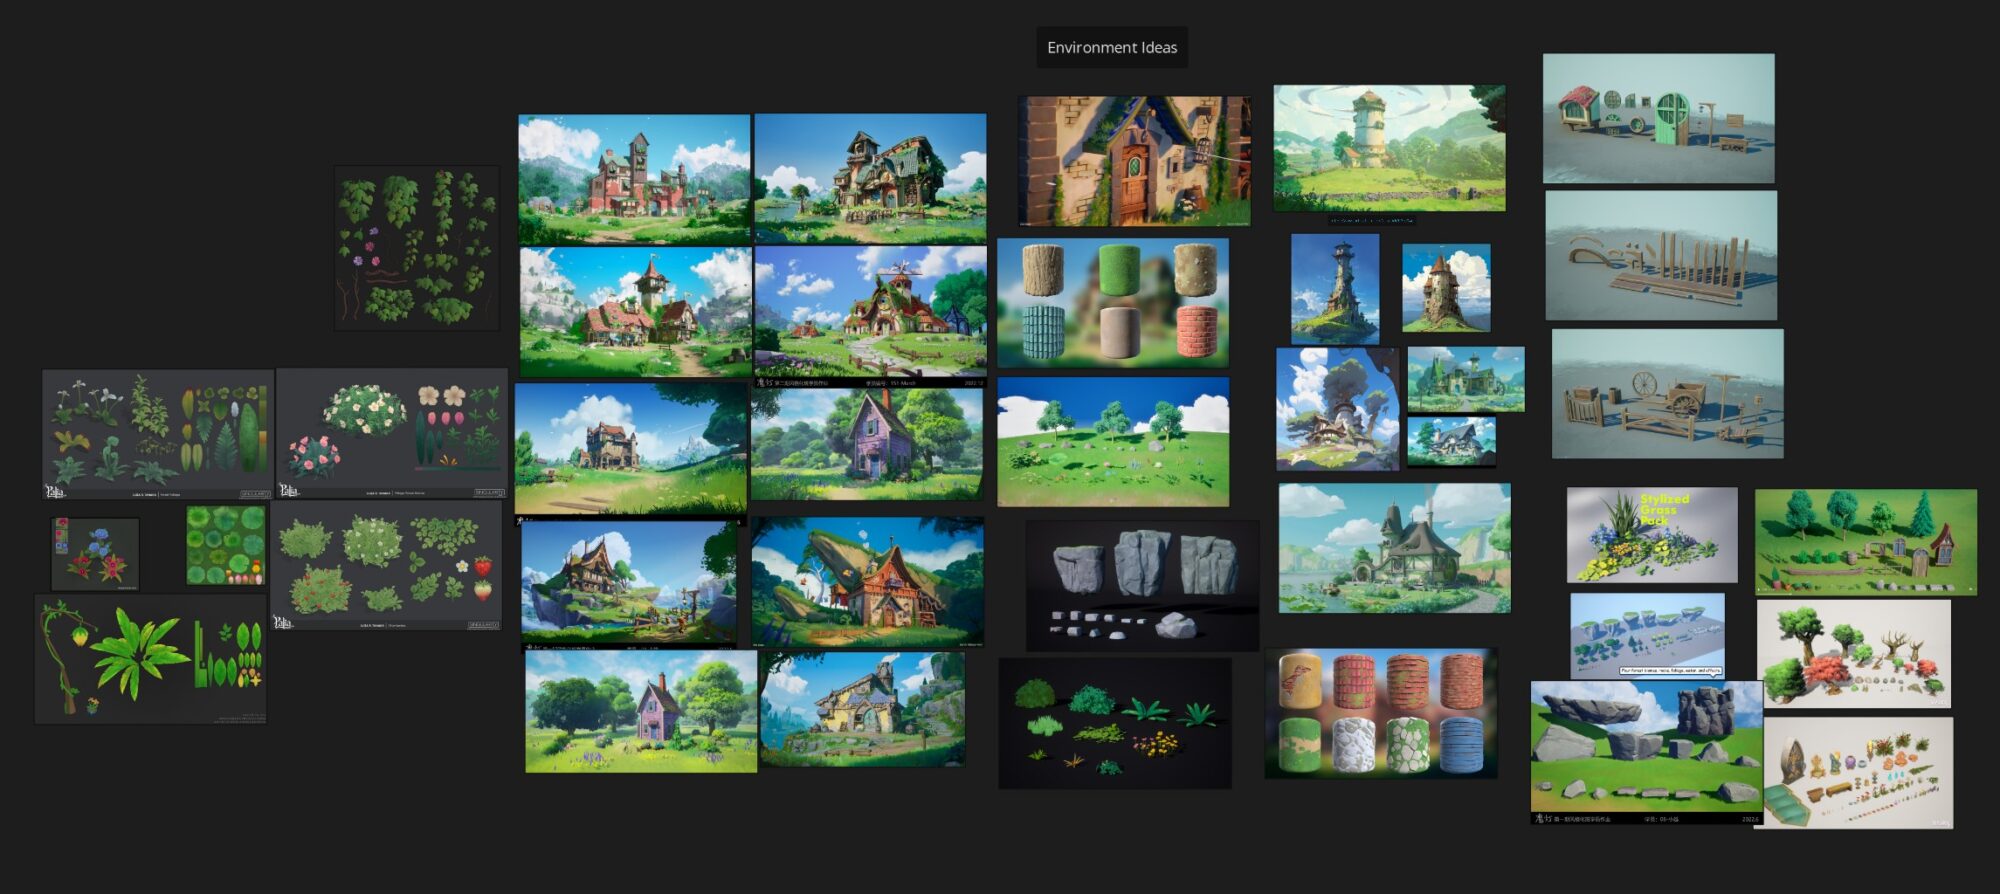Screen dimensions: 2000x894
Task: Select the thatched house by the lake
Action: click(x=1395, y=548)
